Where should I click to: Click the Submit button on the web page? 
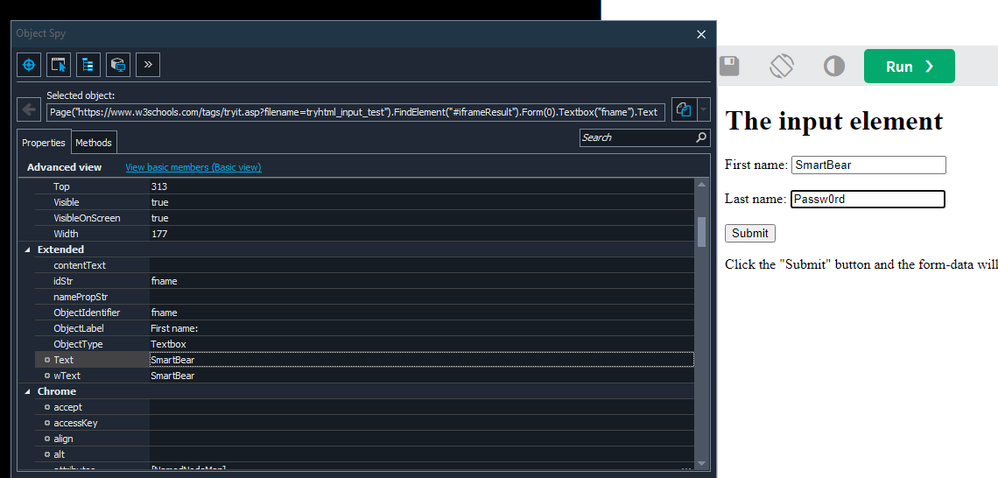point(750,233)
